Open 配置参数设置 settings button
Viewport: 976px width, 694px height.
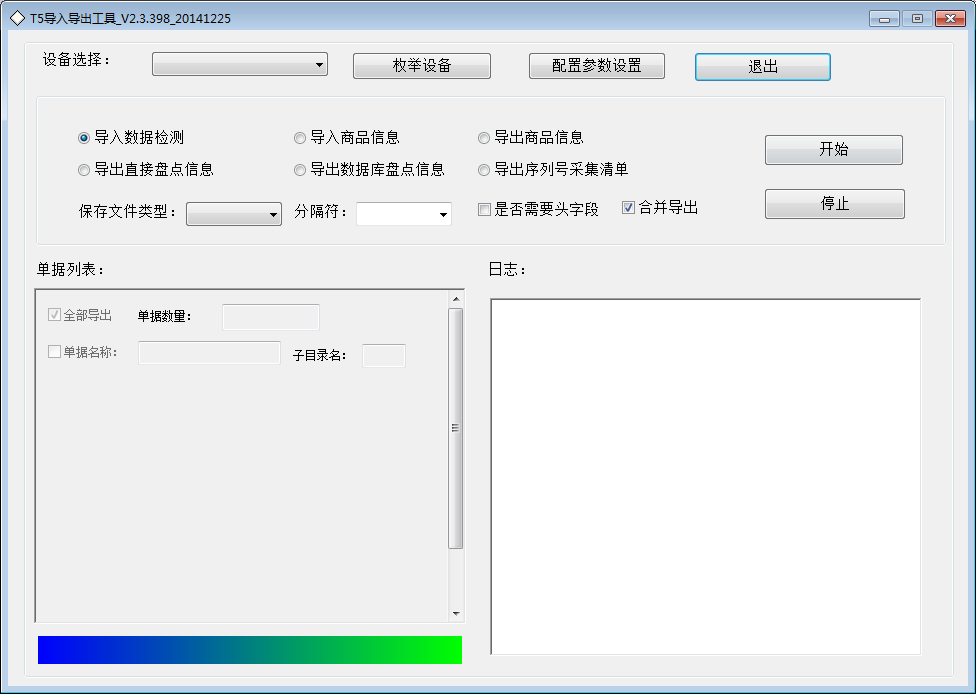tap(596, 66)
